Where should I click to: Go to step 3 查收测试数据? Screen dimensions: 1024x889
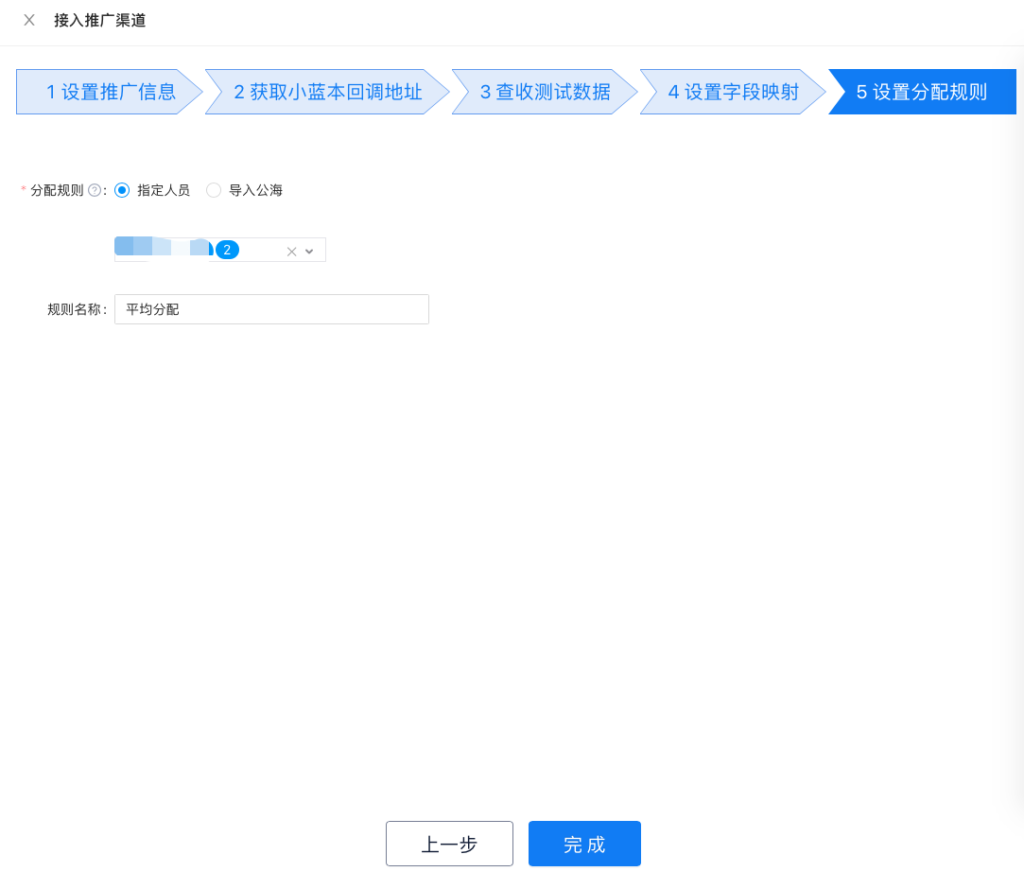[x=544, y=92]
